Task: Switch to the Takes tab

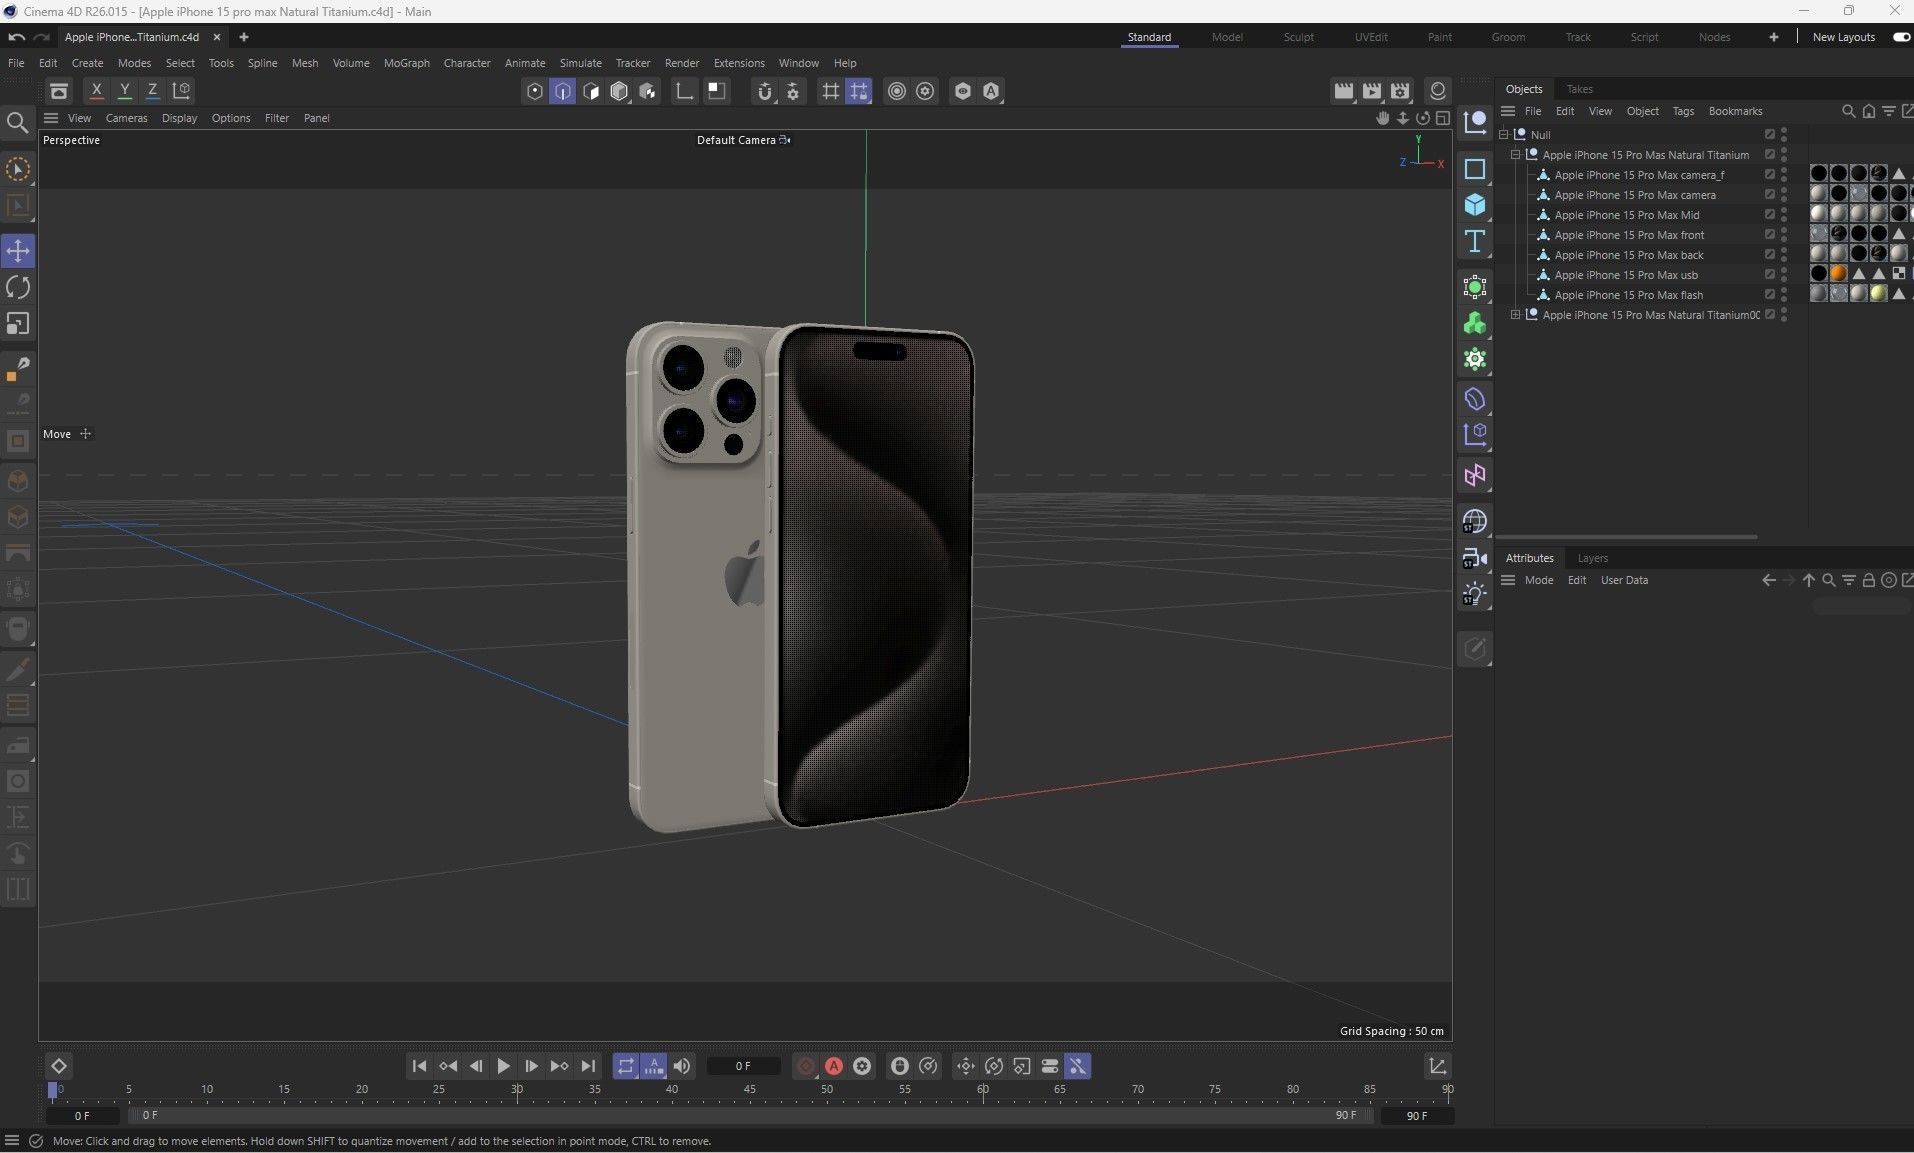Action: 1580,89
